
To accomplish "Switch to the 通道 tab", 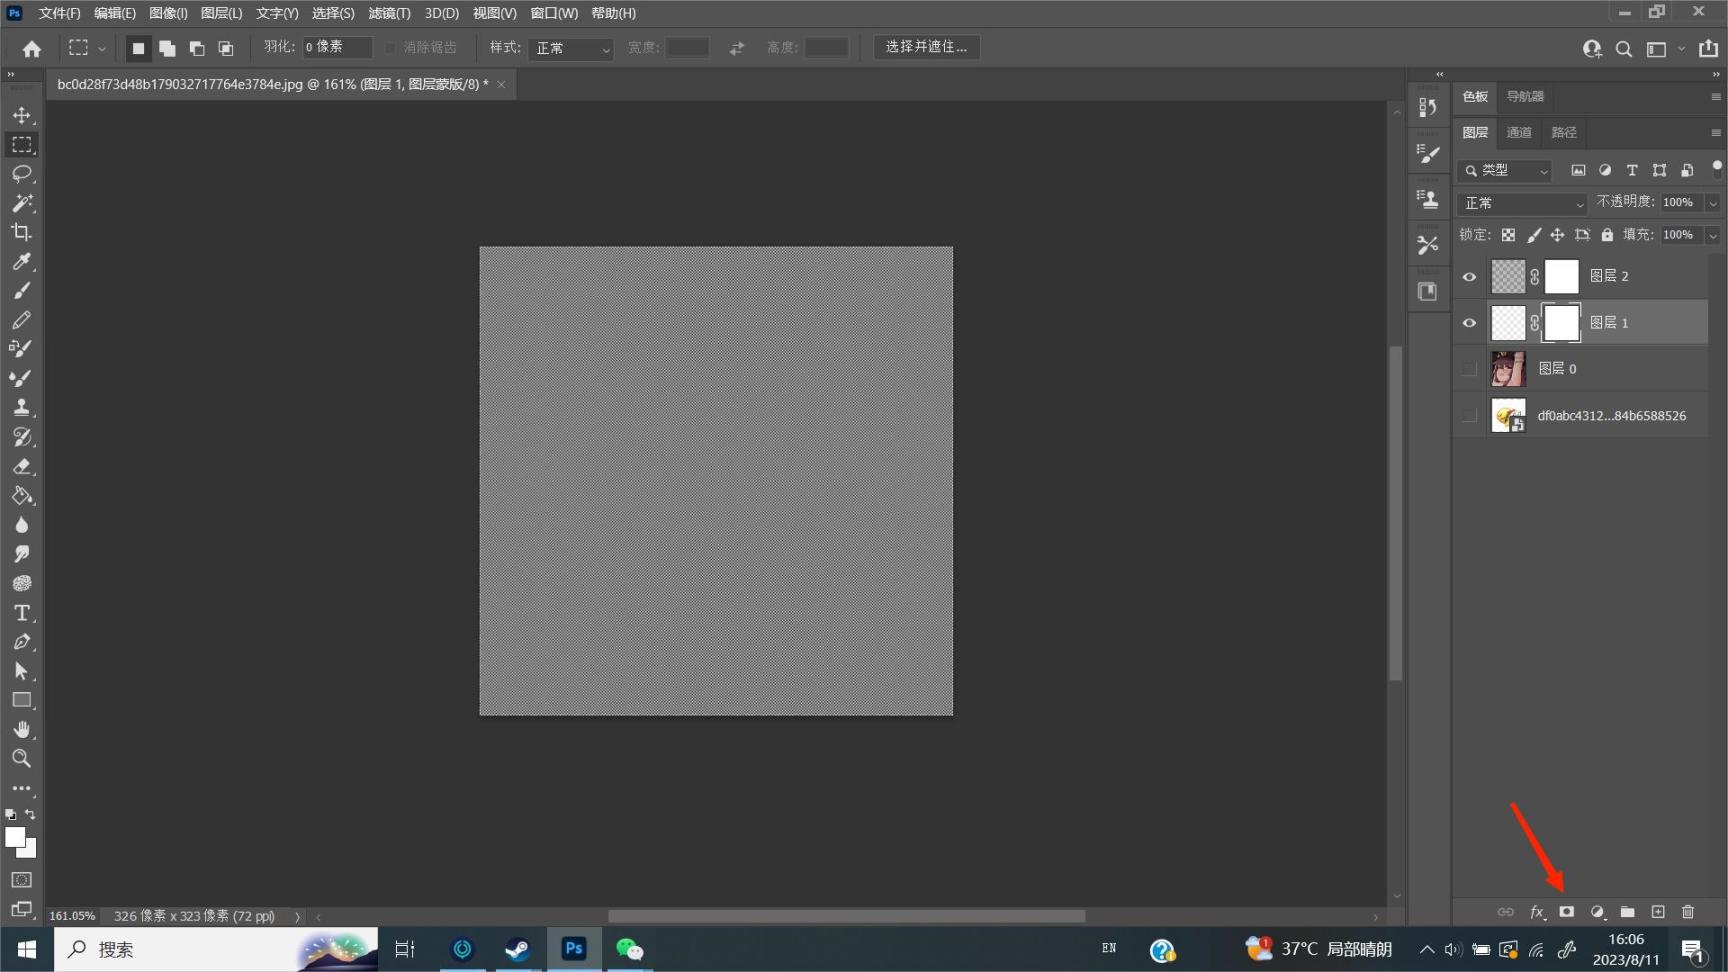I will (1519, 133).
